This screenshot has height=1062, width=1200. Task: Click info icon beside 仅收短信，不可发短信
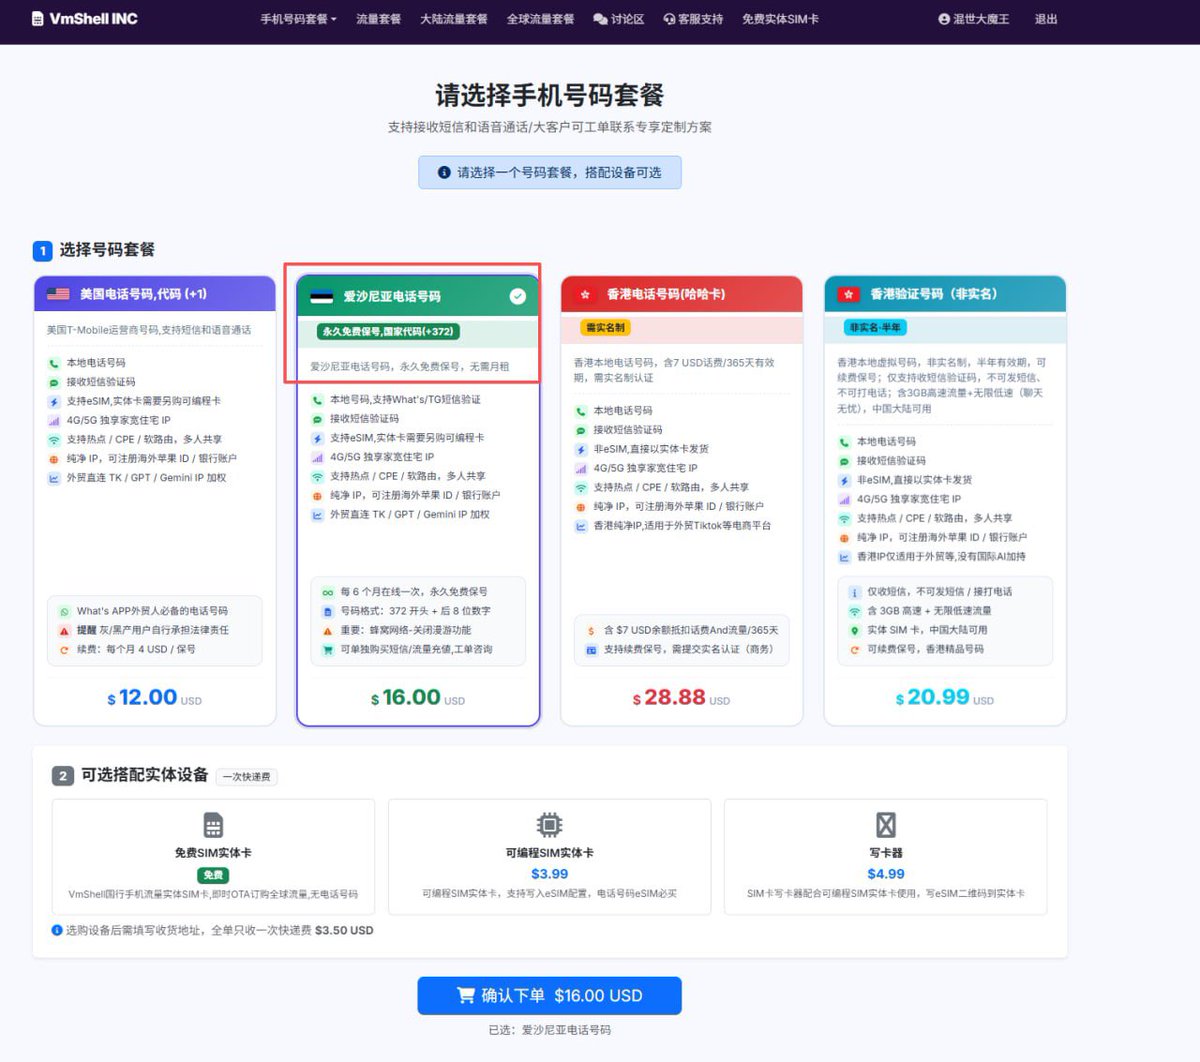[x=855, y=592]
